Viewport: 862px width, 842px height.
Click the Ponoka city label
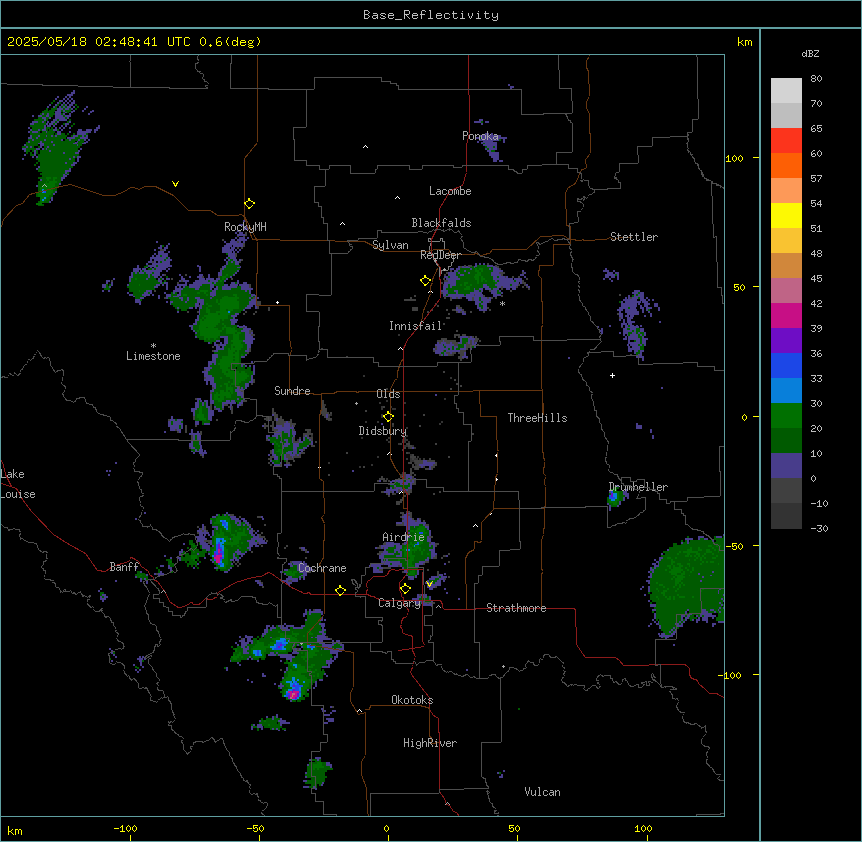pos(480,136)
